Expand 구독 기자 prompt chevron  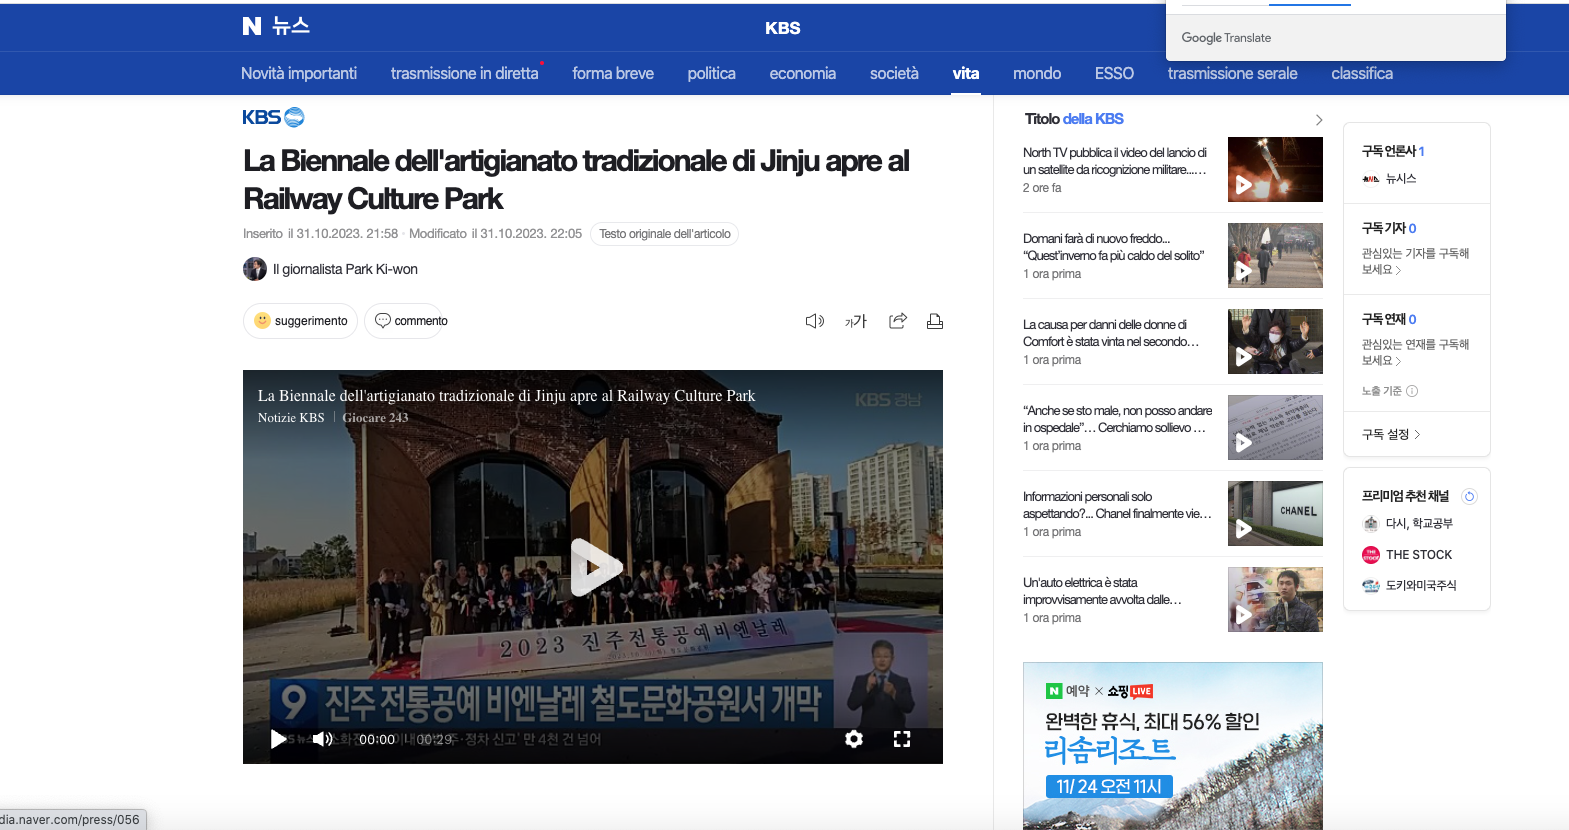point(1398,271)
